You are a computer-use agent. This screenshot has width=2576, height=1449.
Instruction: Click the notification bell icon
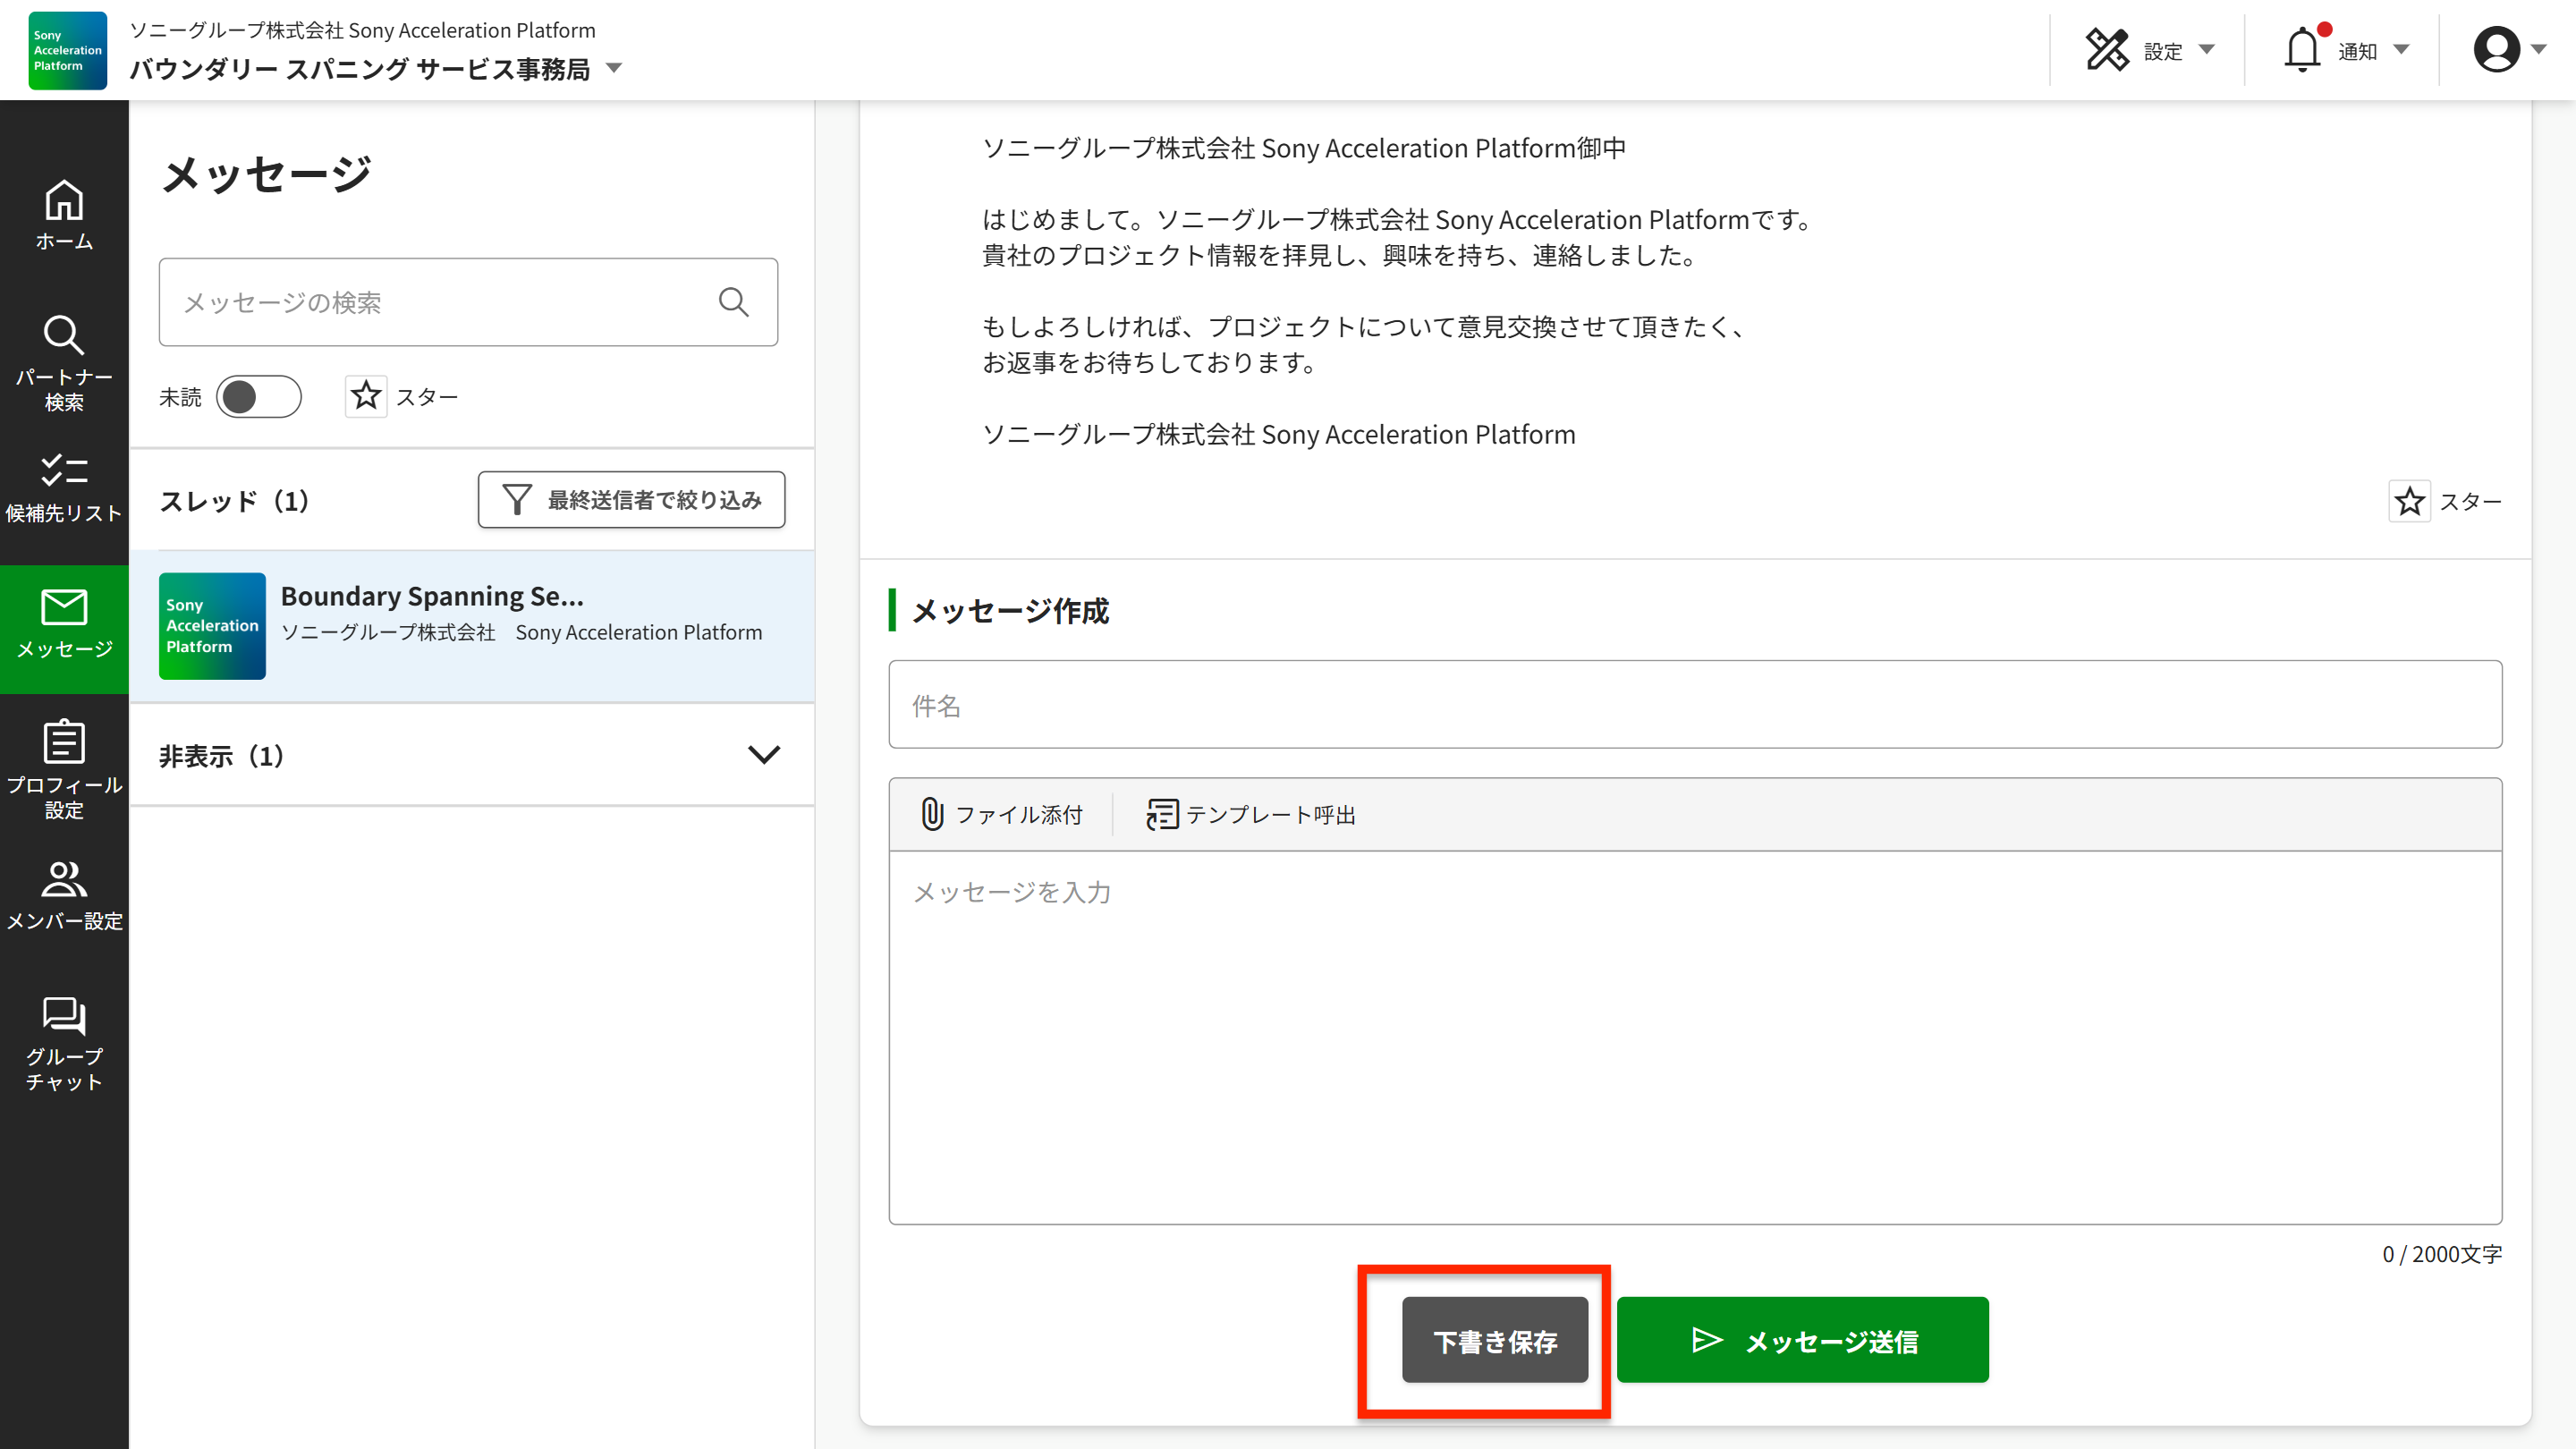pyautogui.click(x=2301, y=50)
